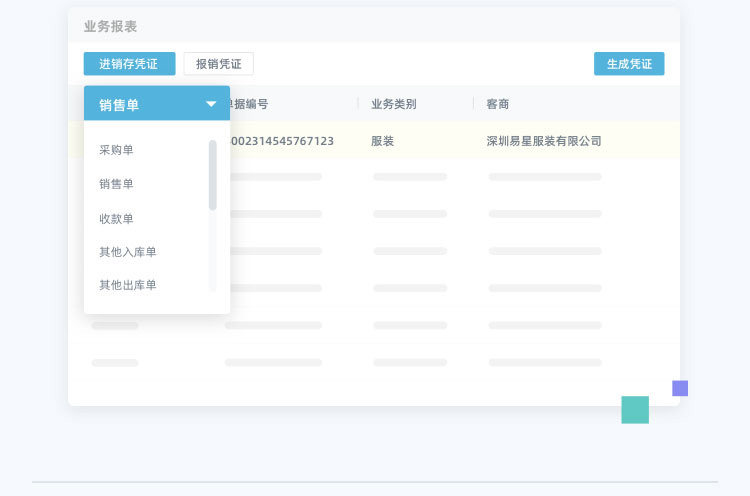Click the teal decorative square

[635, 410]
